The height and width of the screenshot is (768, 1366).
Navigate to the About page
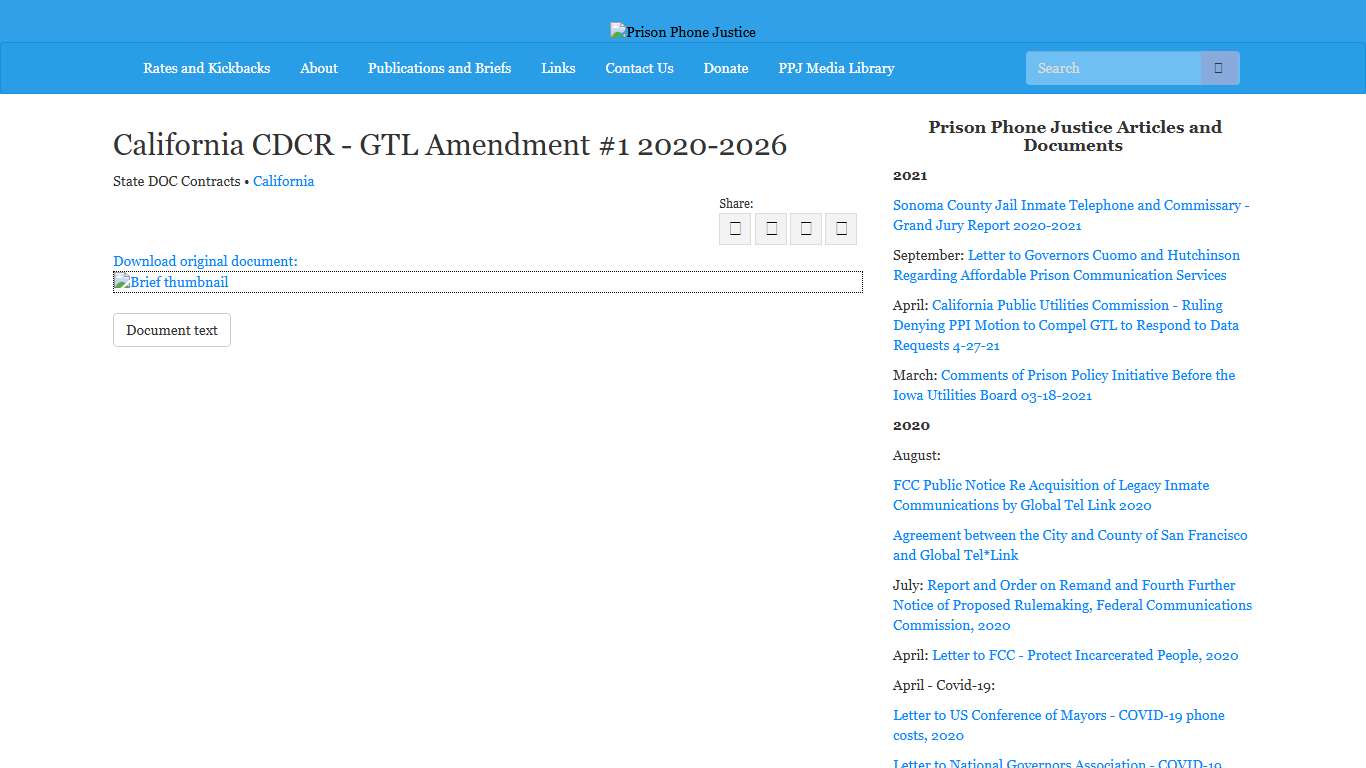point(318,68)
